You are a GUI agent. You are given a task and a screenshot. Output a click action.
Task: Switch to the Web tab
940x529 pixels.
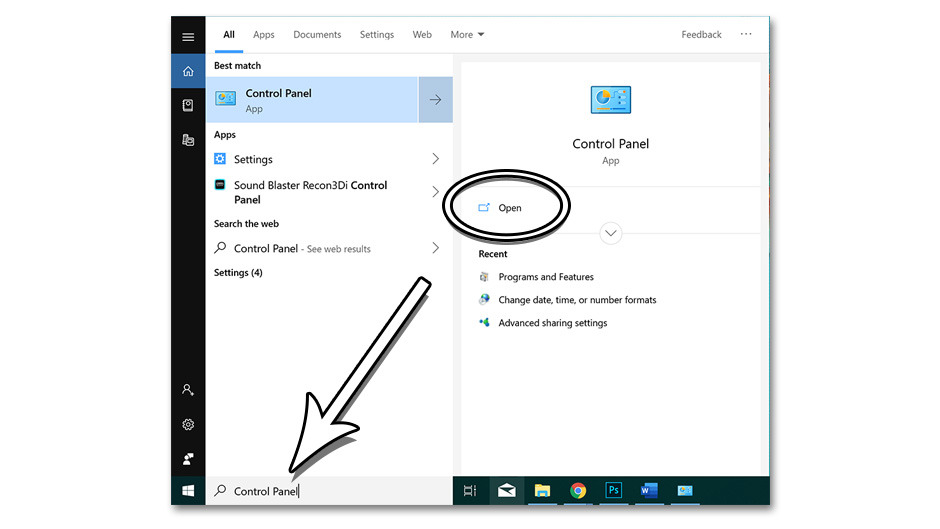422,34
